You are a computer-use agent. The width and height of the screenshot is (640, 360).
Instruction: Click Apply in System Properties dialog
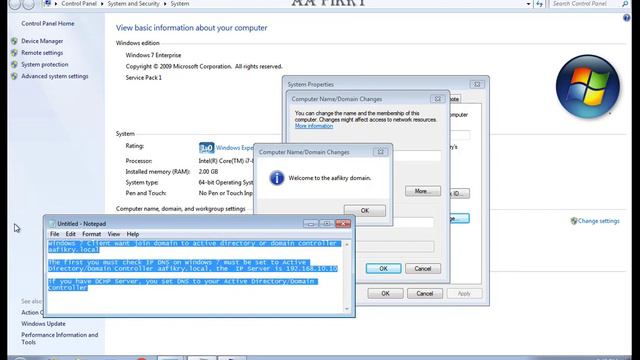tap(464, 293)
